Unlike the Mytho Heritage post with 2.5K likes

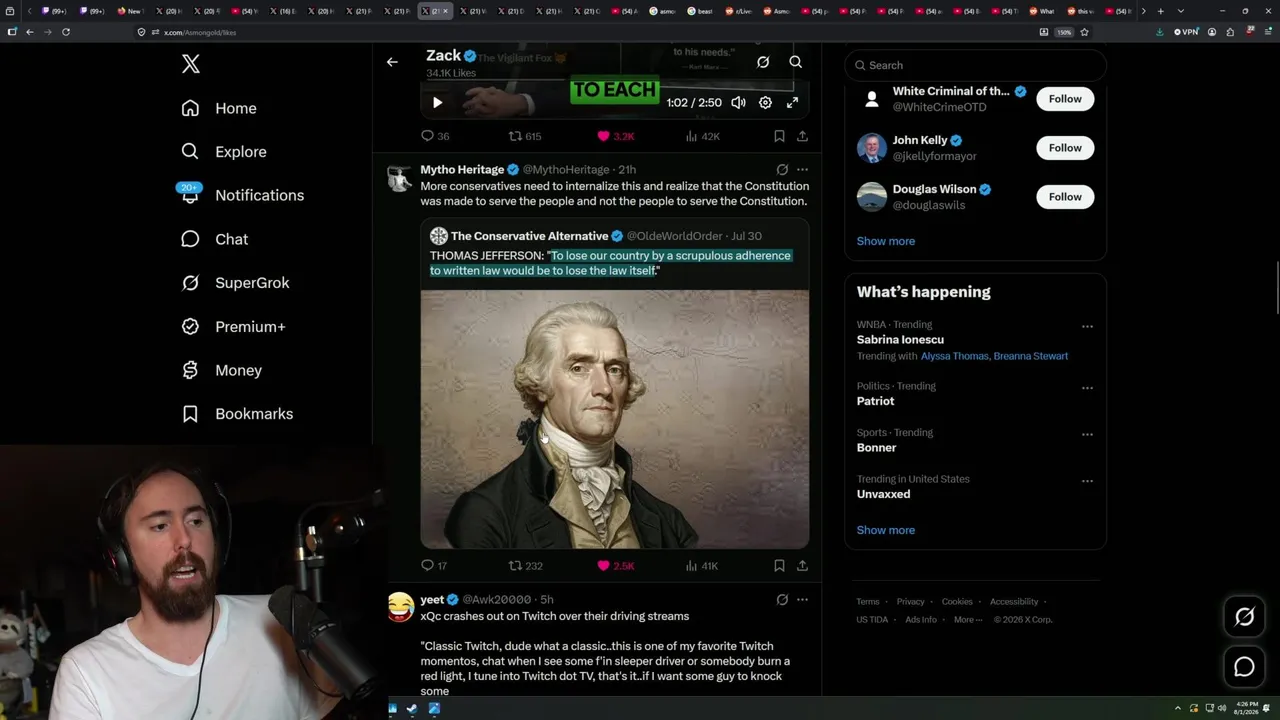point(616,566)
